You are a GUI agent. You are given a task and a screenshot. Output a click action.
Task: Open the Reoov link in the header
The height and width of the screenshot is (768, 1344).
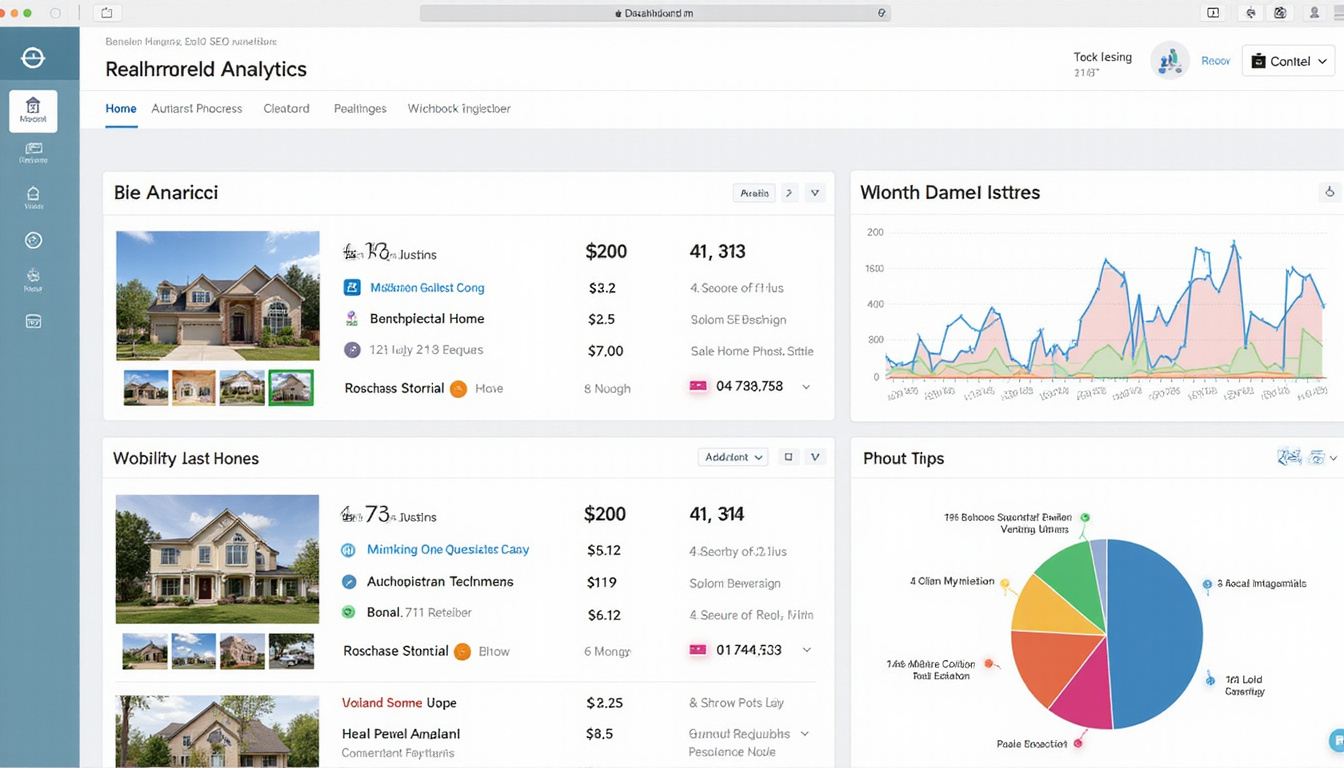coord(1215,60)
